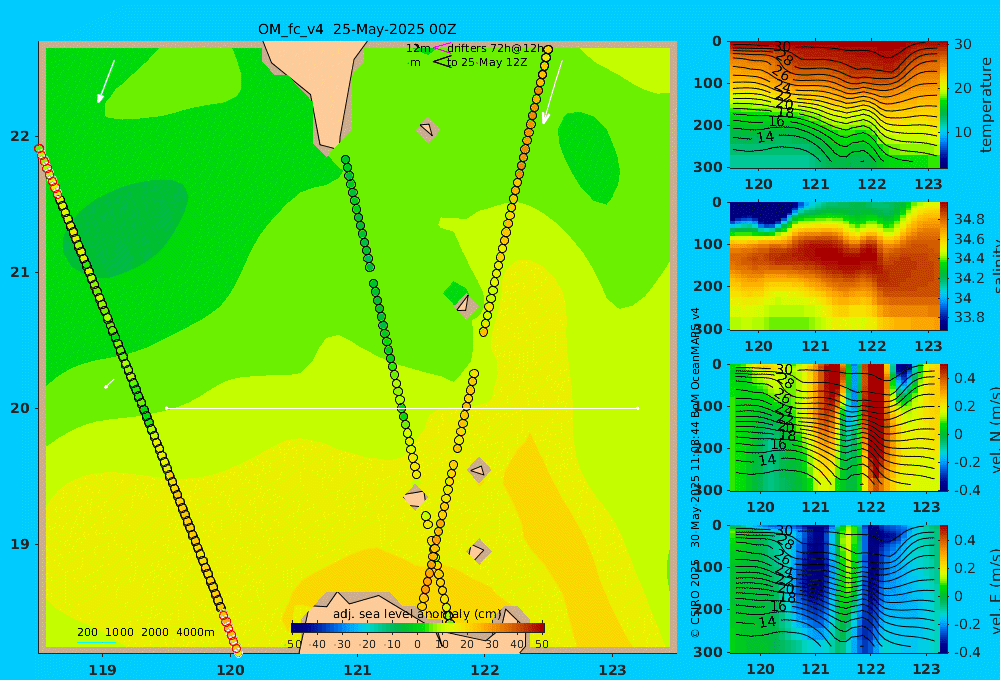Image resolution: width=1000 pixels, height=680 pixels.
Task: Click the sea level anomaly colorbar
Action: pyautogui.click(x=418, y=627)
